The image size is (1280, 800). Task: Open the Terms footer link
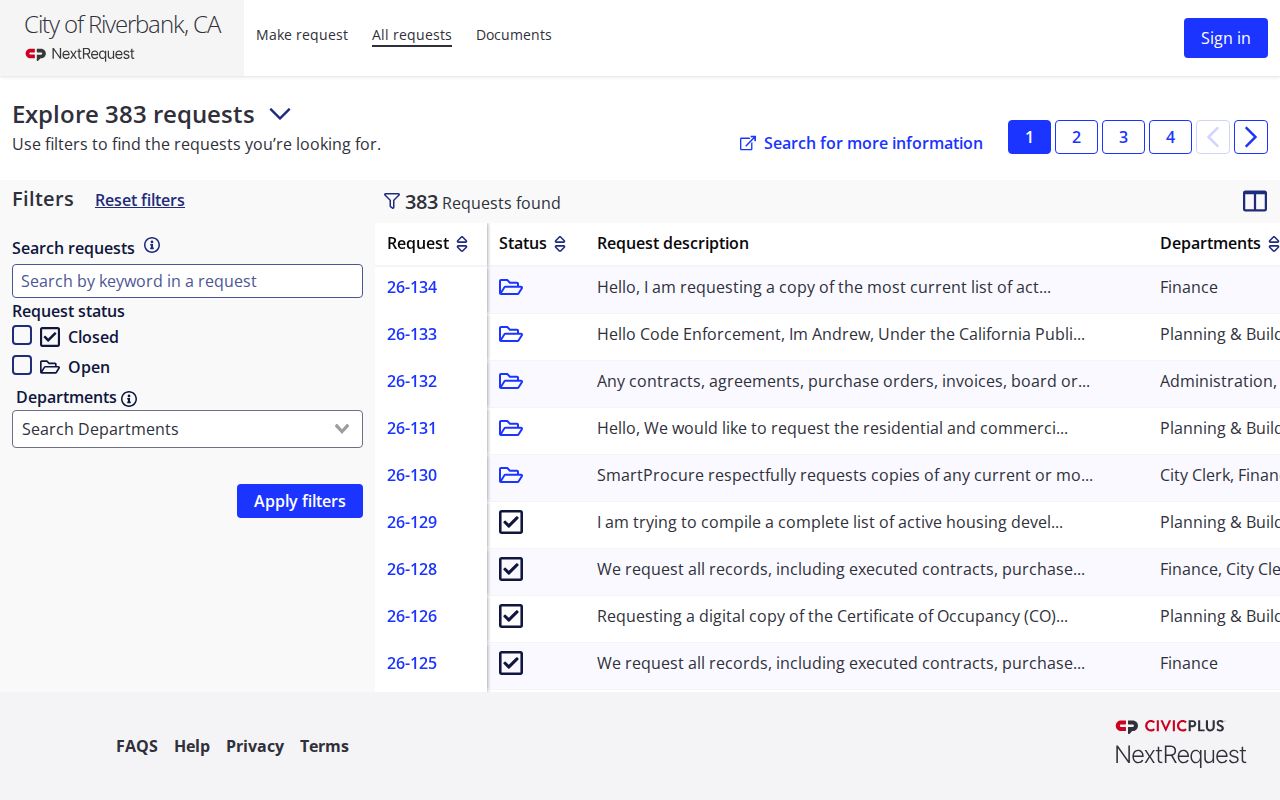tap(324, 746)
